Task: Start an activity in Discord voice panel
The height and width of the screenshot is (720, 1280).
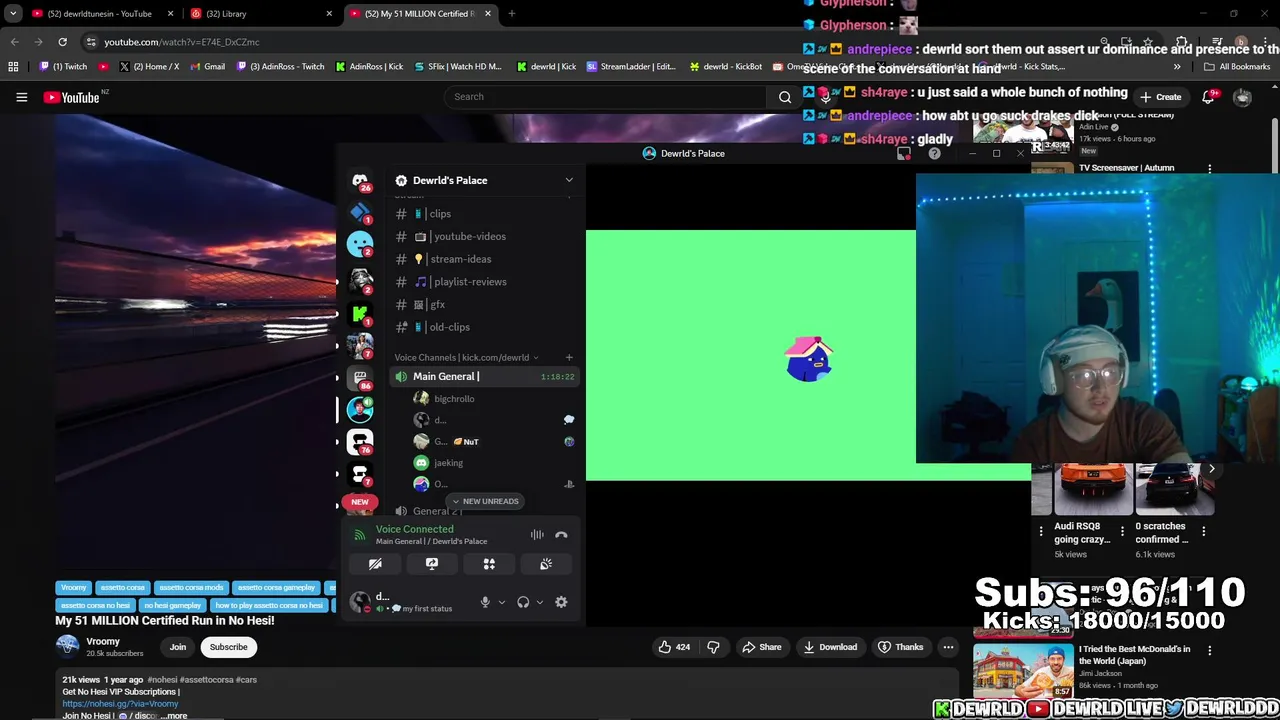Action: pos(489,564)
